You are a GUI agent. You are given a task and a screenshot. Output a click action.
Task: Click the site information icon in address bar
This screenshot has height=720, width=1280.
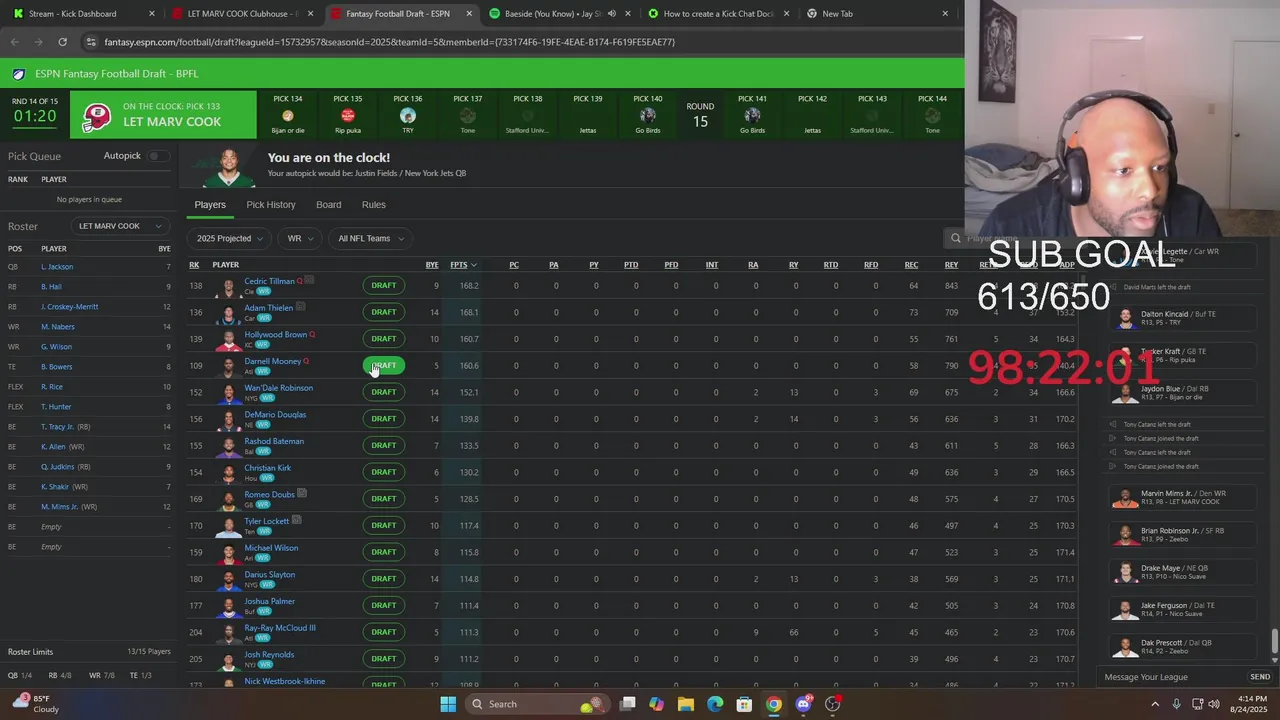[x=91, y=42]
